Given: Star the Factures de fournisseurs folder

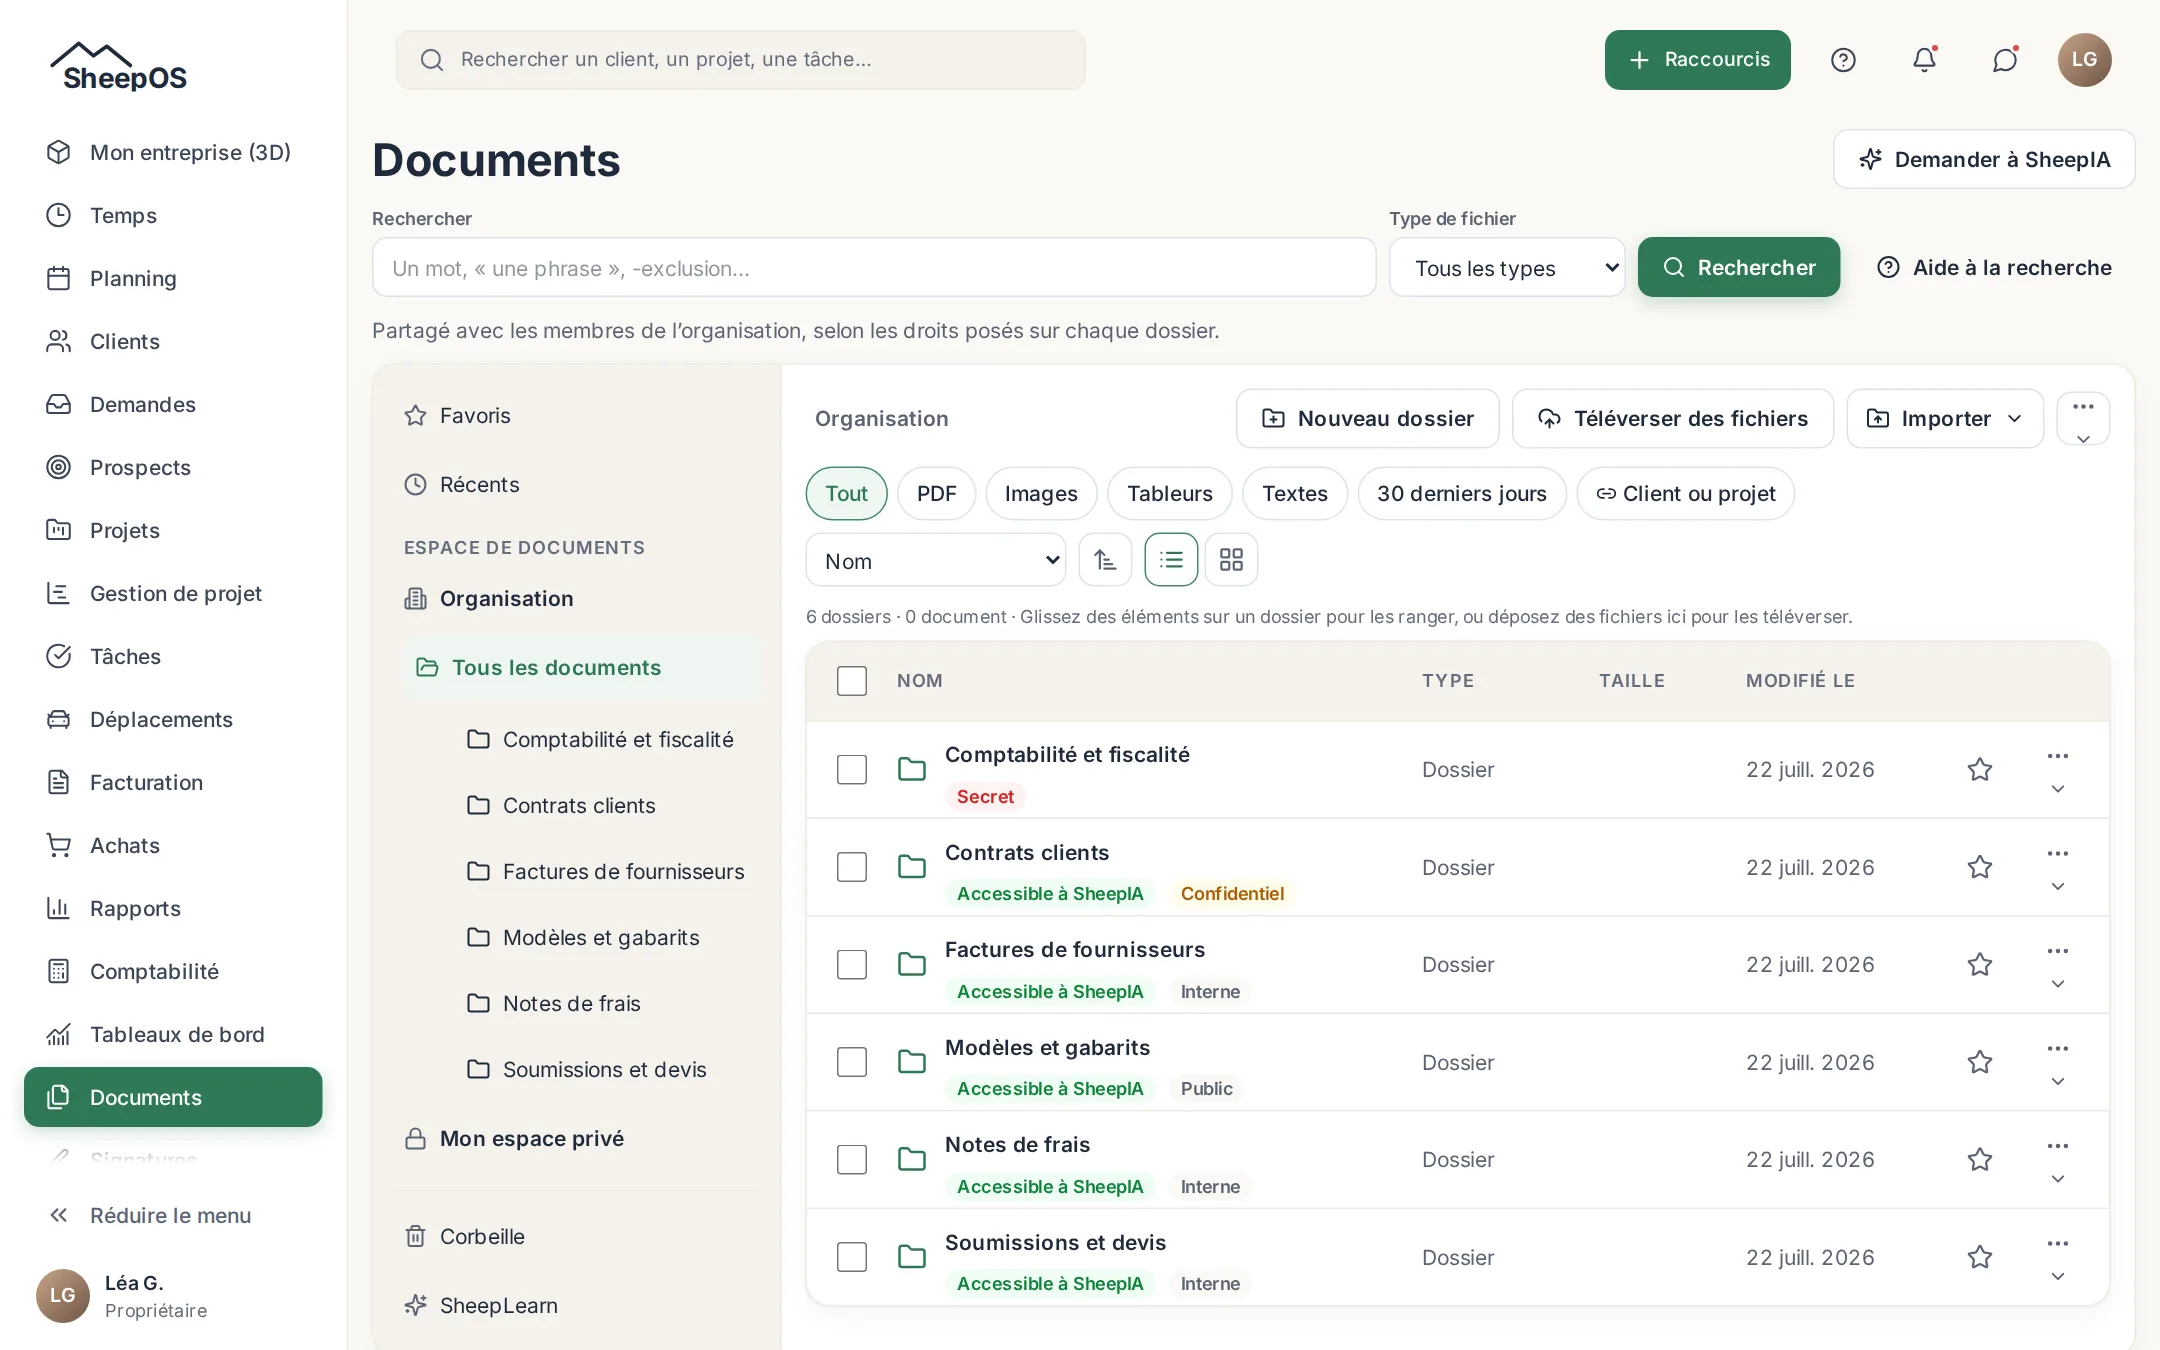Looking at the screenshot, I should [1980, 964].
